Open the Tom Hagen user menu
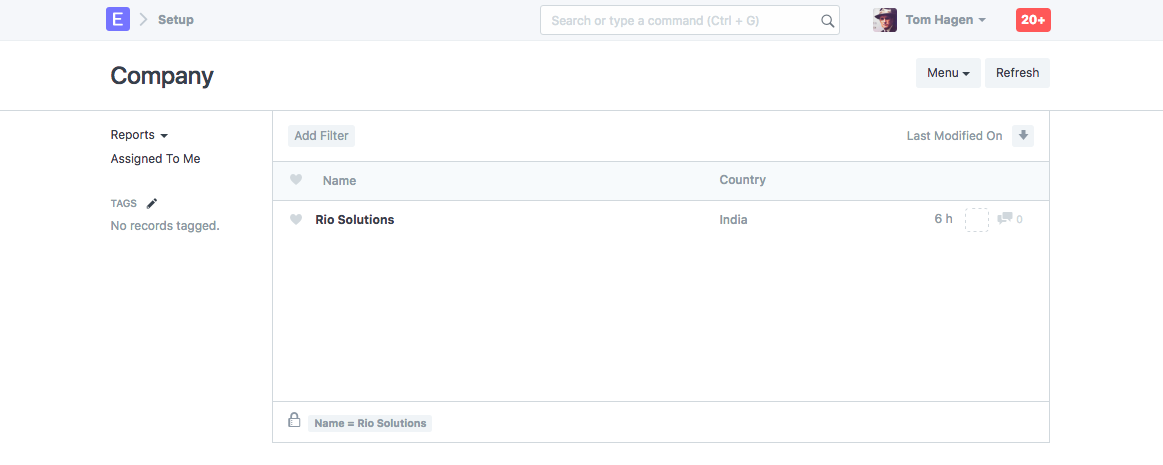1163x465 pixels. point(945,20)
